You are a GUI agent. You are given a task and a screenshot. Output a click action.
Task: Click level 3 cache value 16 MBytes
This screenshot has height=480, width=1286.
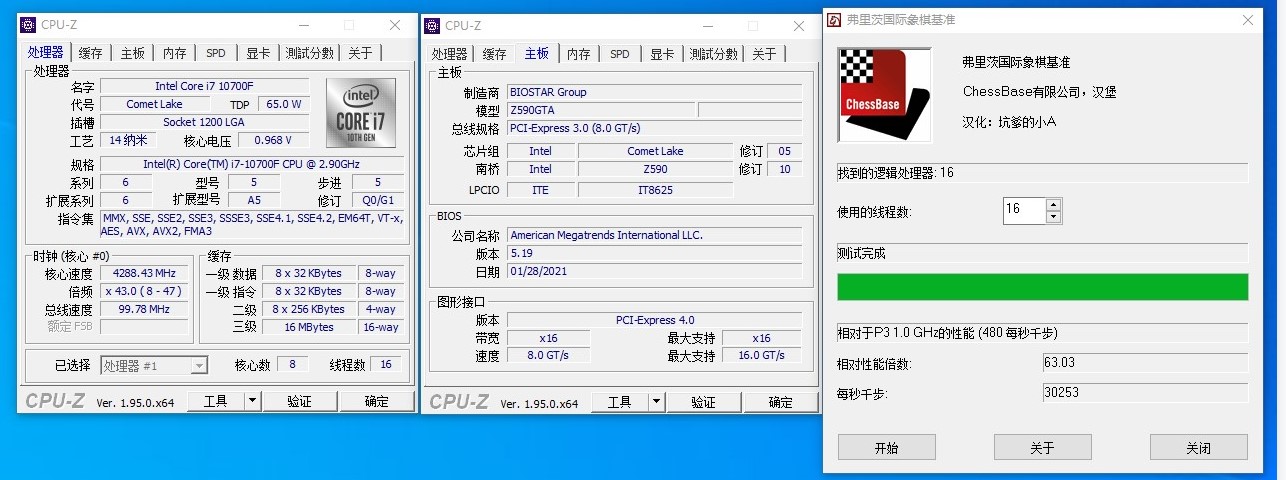(309, 327)
